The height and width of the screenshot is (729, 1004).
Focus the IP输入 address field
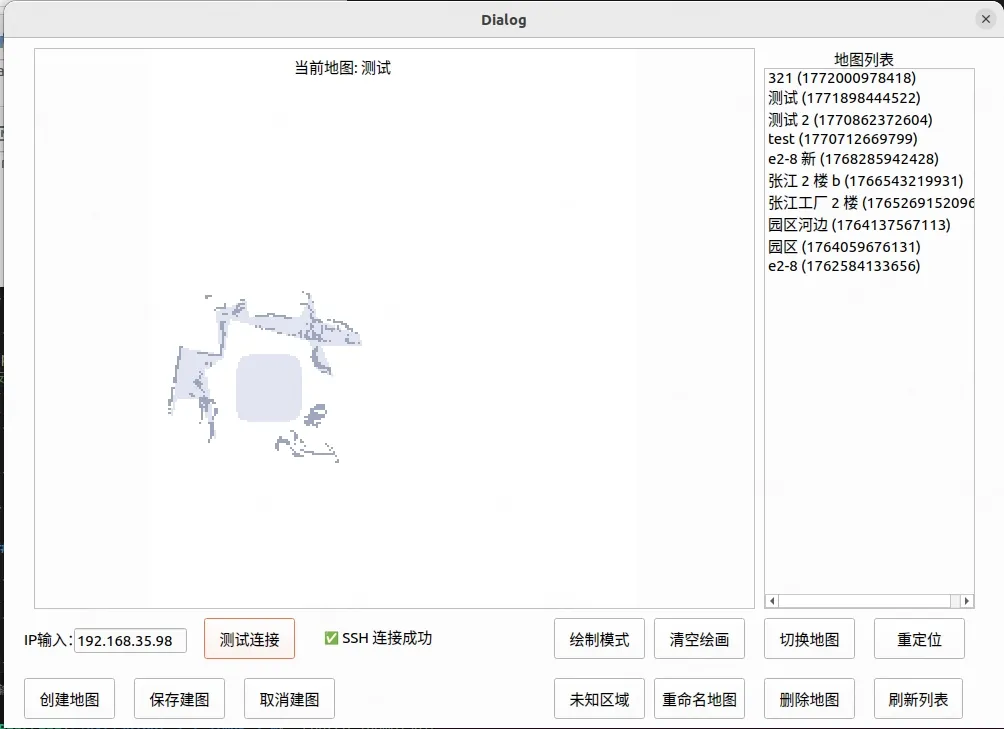tap(130, 640)
